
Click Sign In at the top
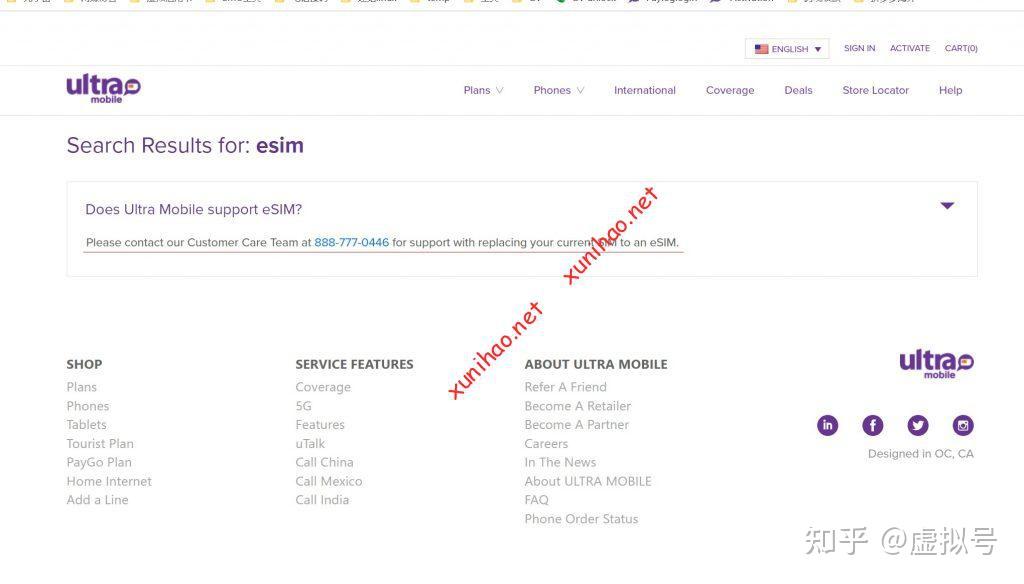pos(859,48)
